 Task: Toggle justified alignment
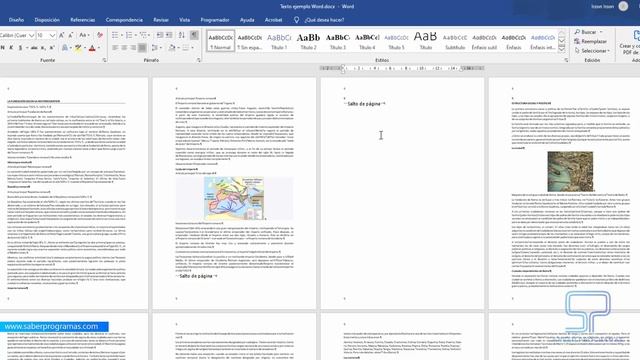(142, 48)
